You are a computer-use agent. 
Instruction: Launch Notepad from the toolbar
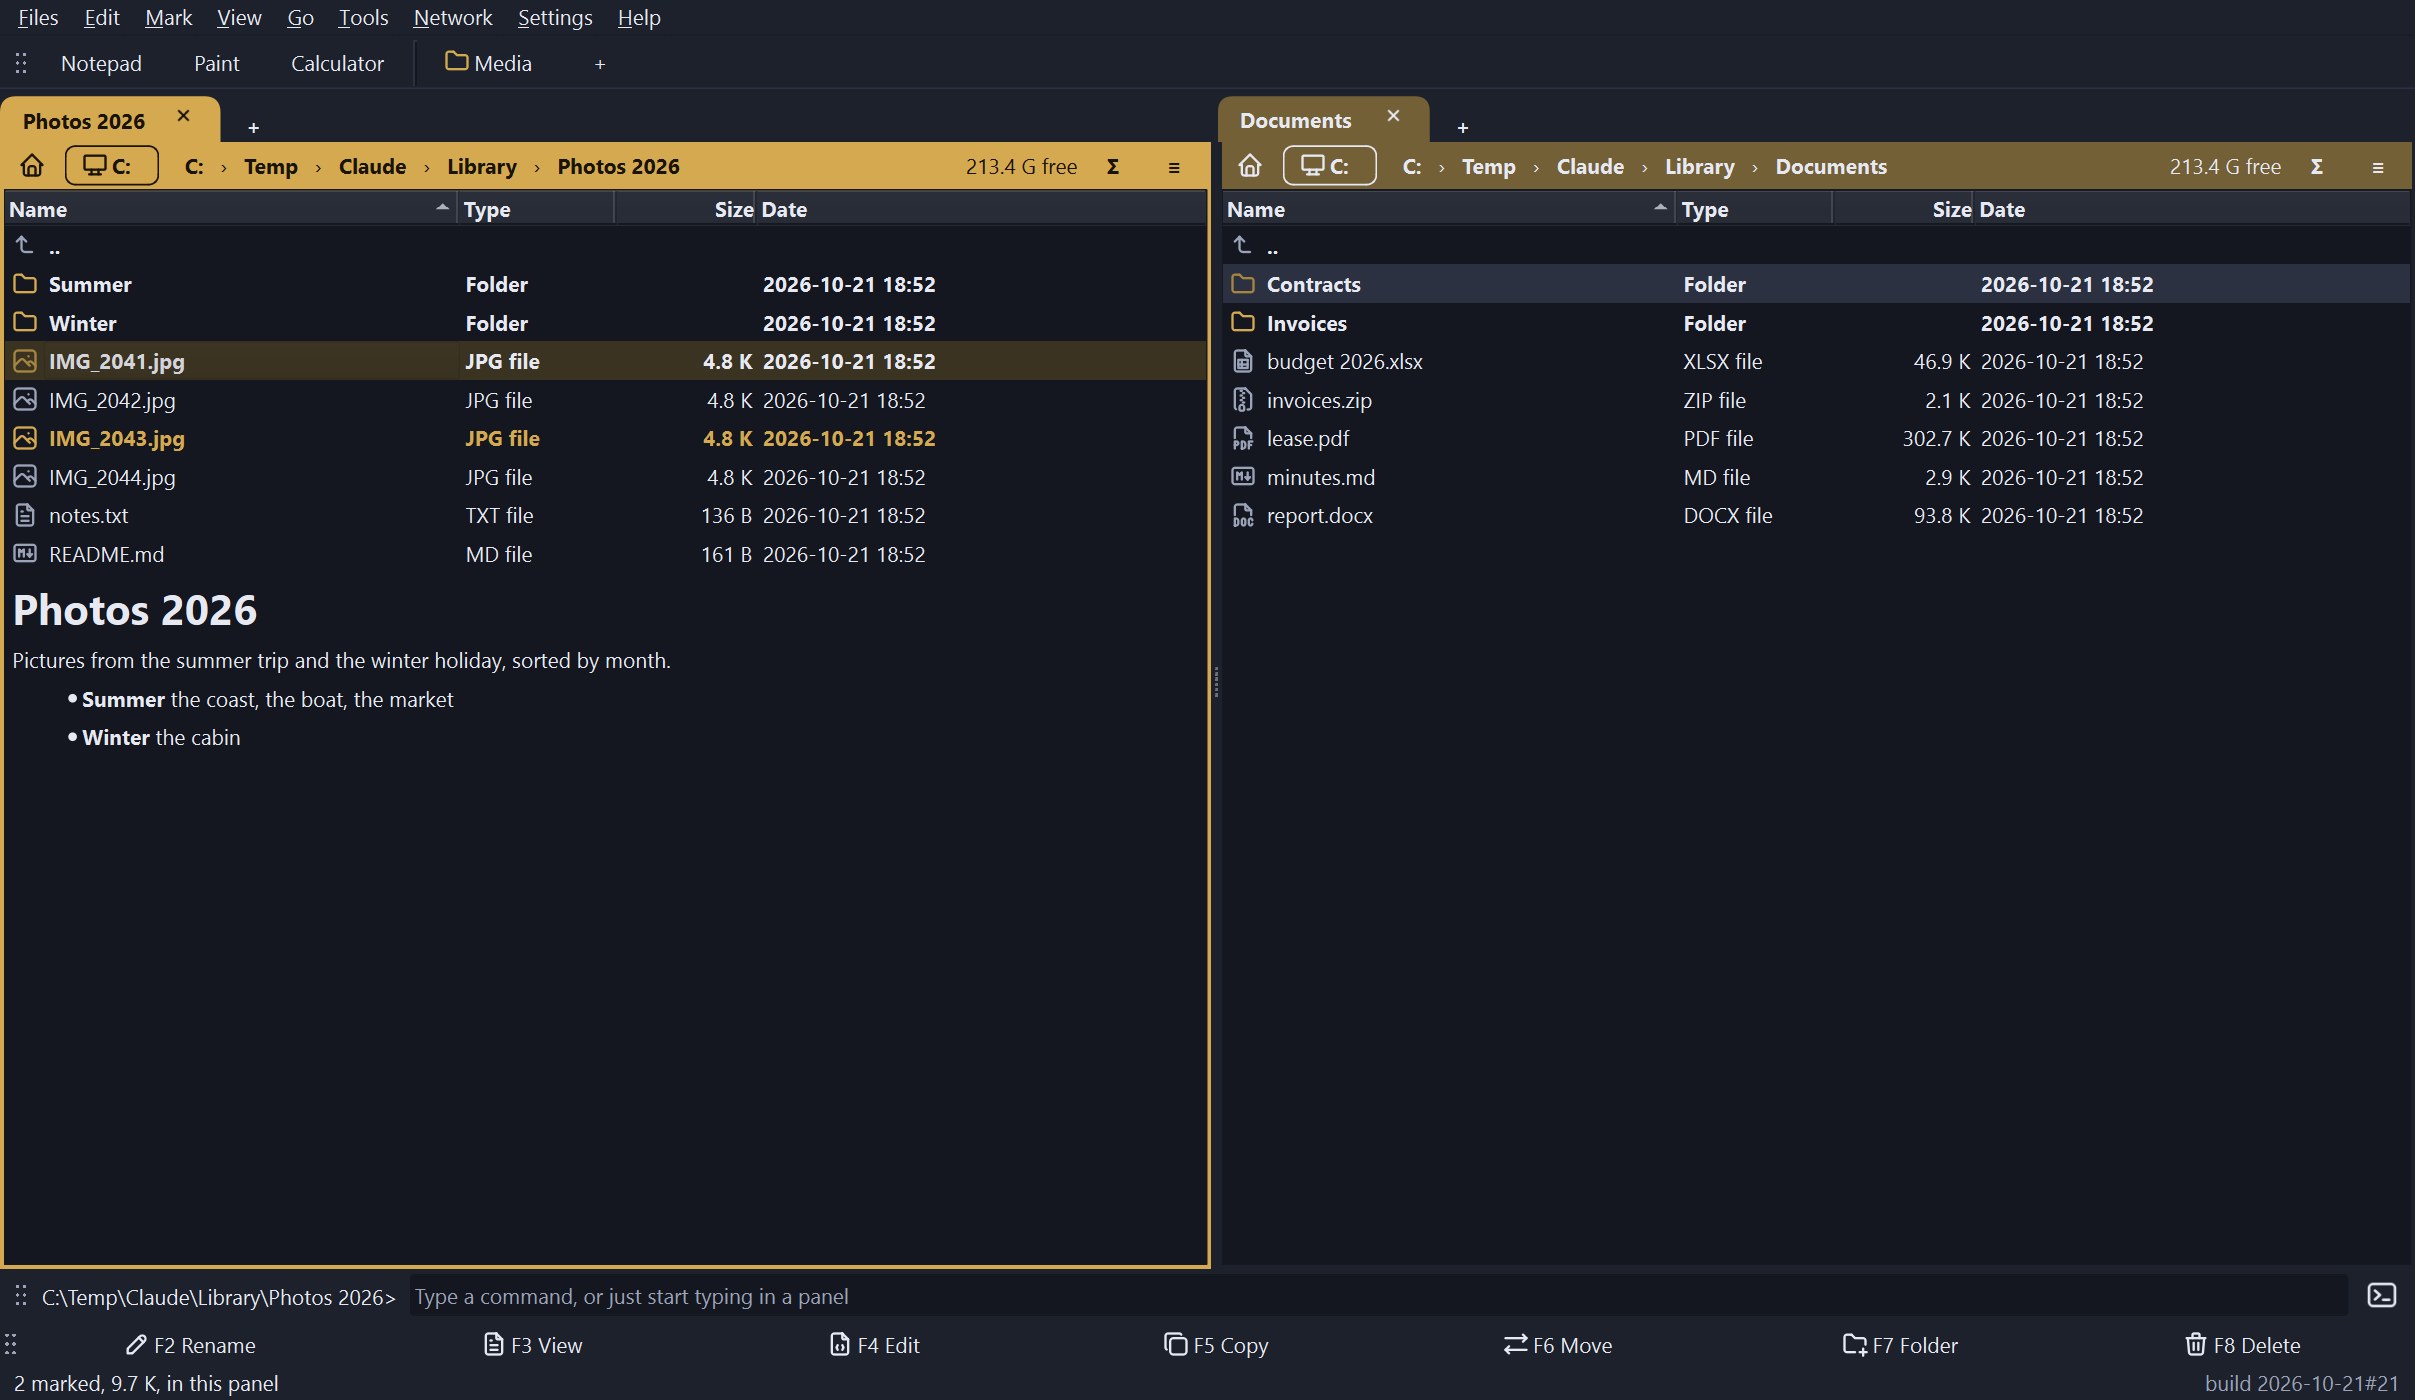pos(101,63)
